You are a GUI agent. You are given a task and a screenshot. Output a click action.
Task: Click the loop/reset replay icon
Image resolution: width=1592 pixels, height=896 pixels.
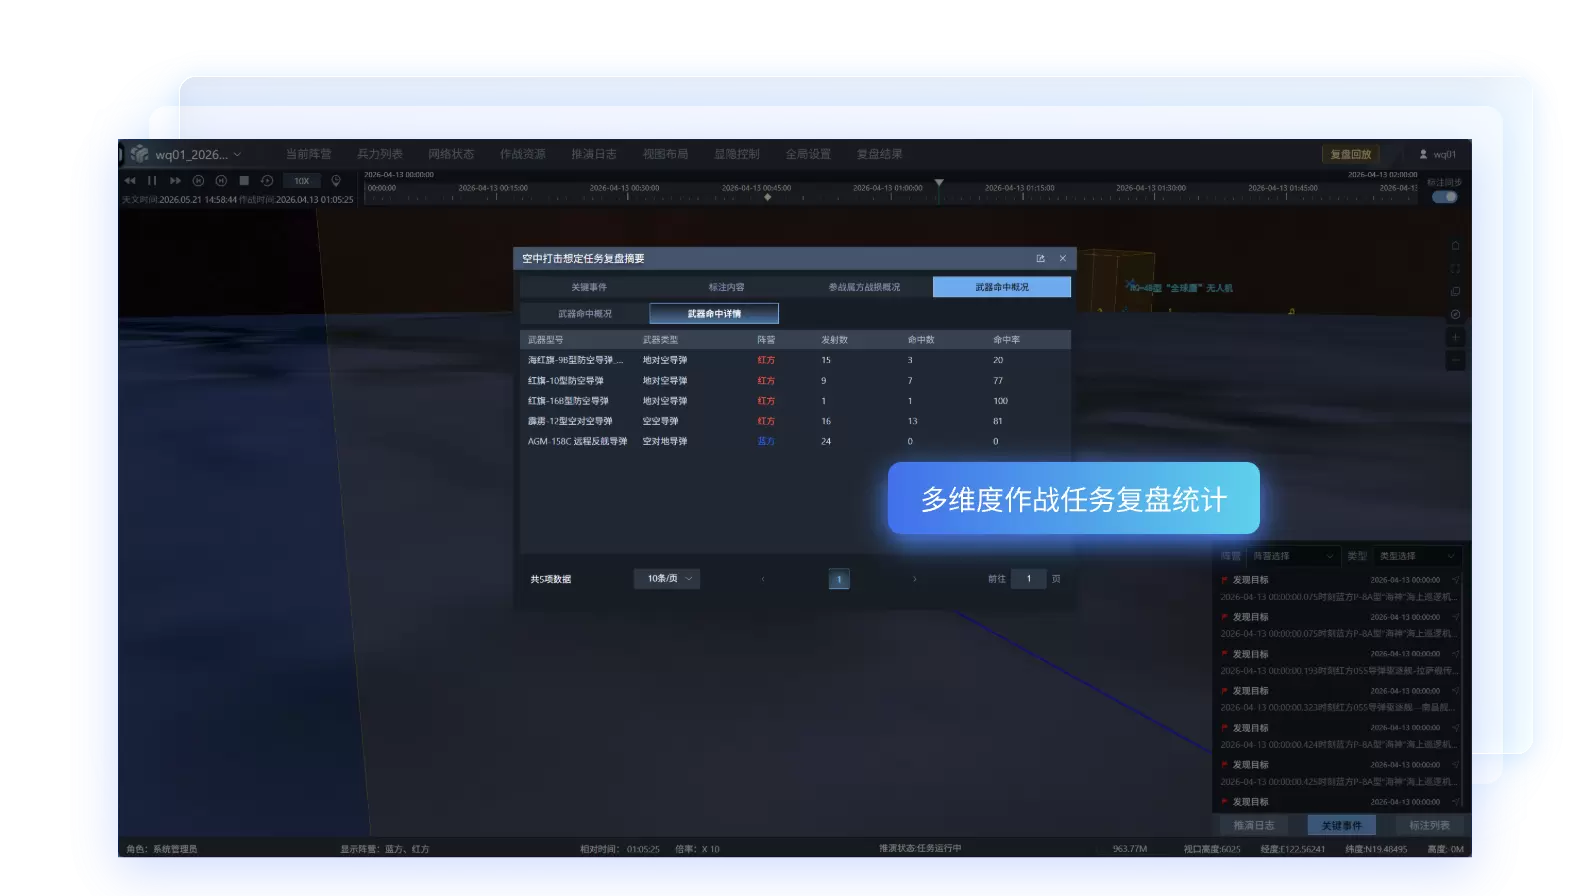267,181
